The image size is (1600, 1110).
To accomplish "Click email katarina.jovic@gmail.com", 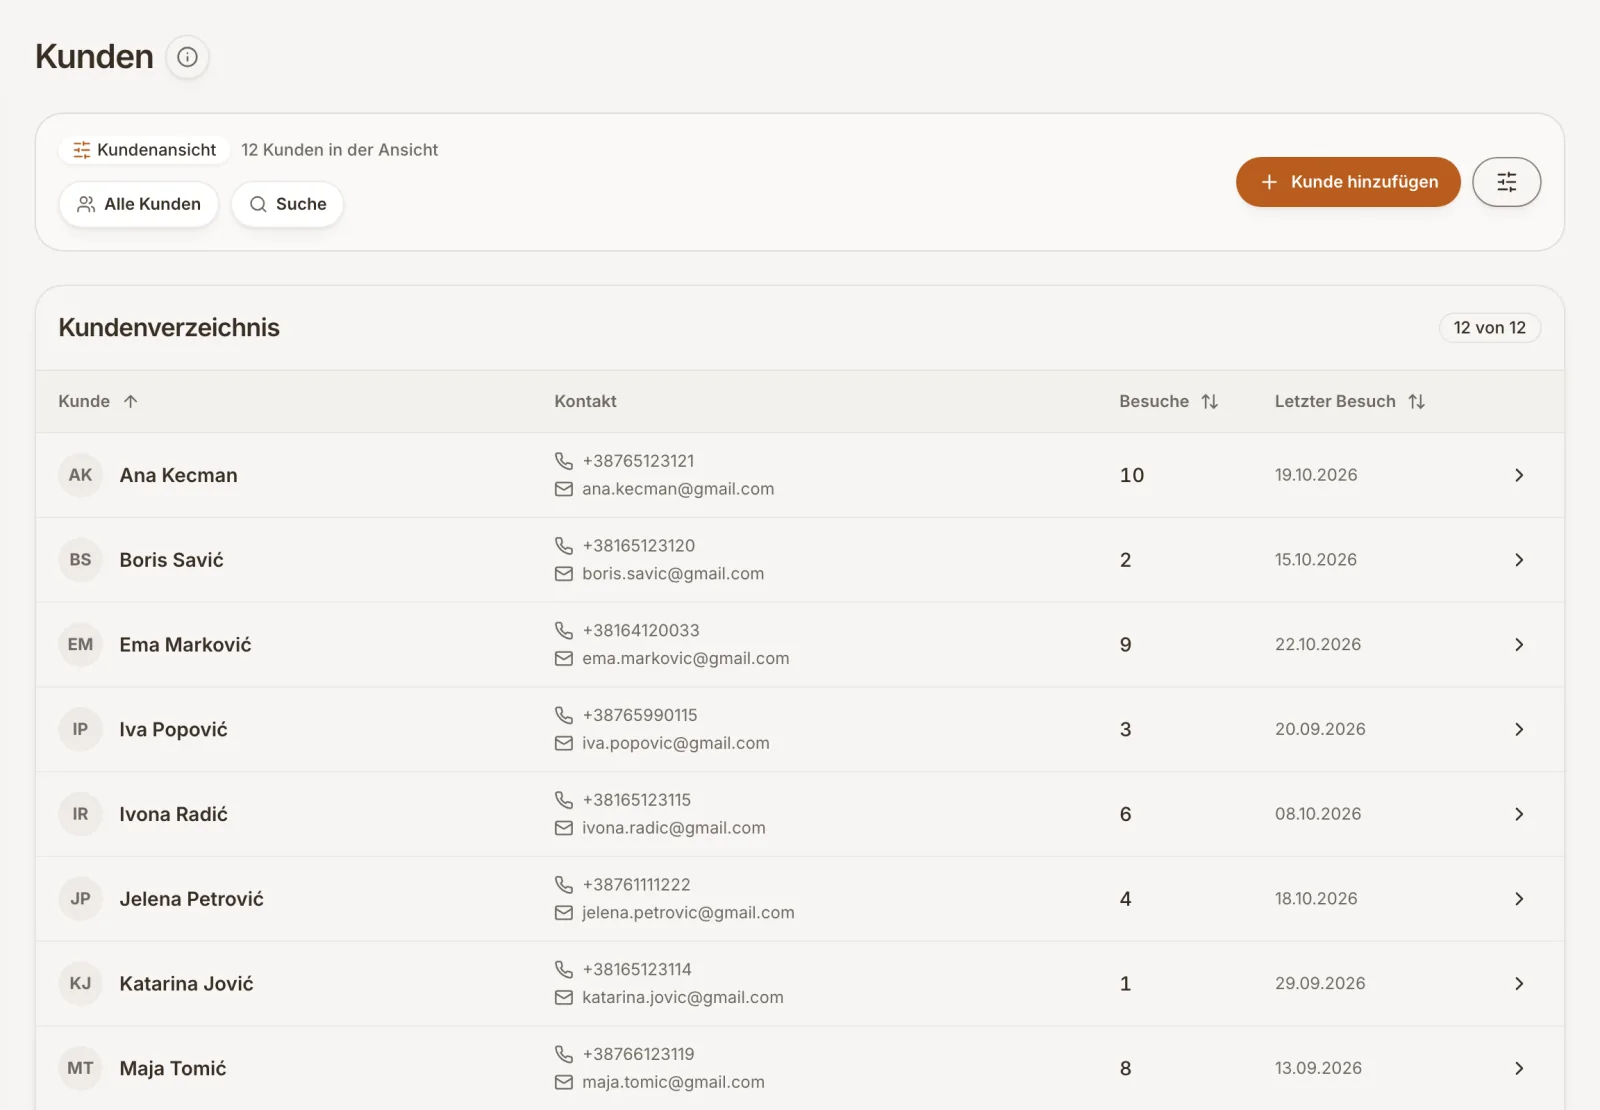I will [x=683, y=998].
